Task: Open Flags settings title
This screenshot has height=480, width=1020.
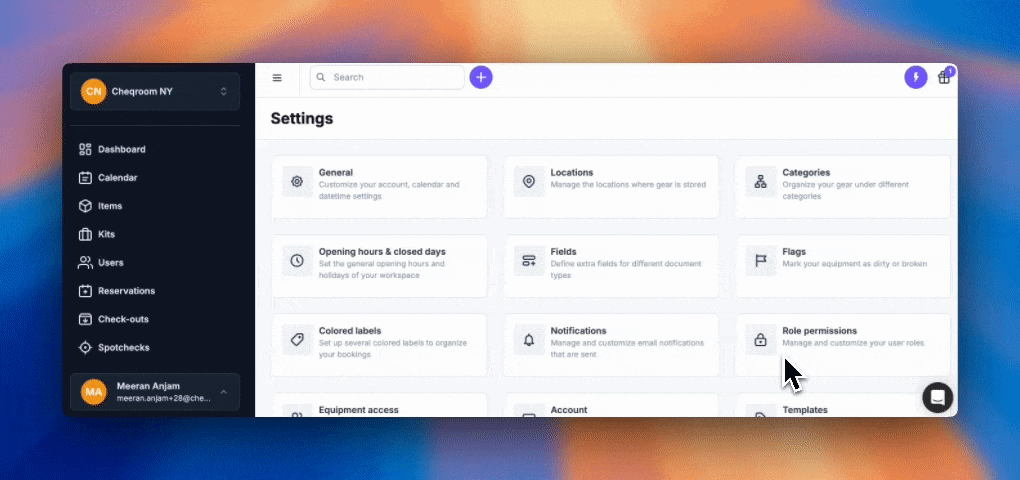Action: point(794,252)
